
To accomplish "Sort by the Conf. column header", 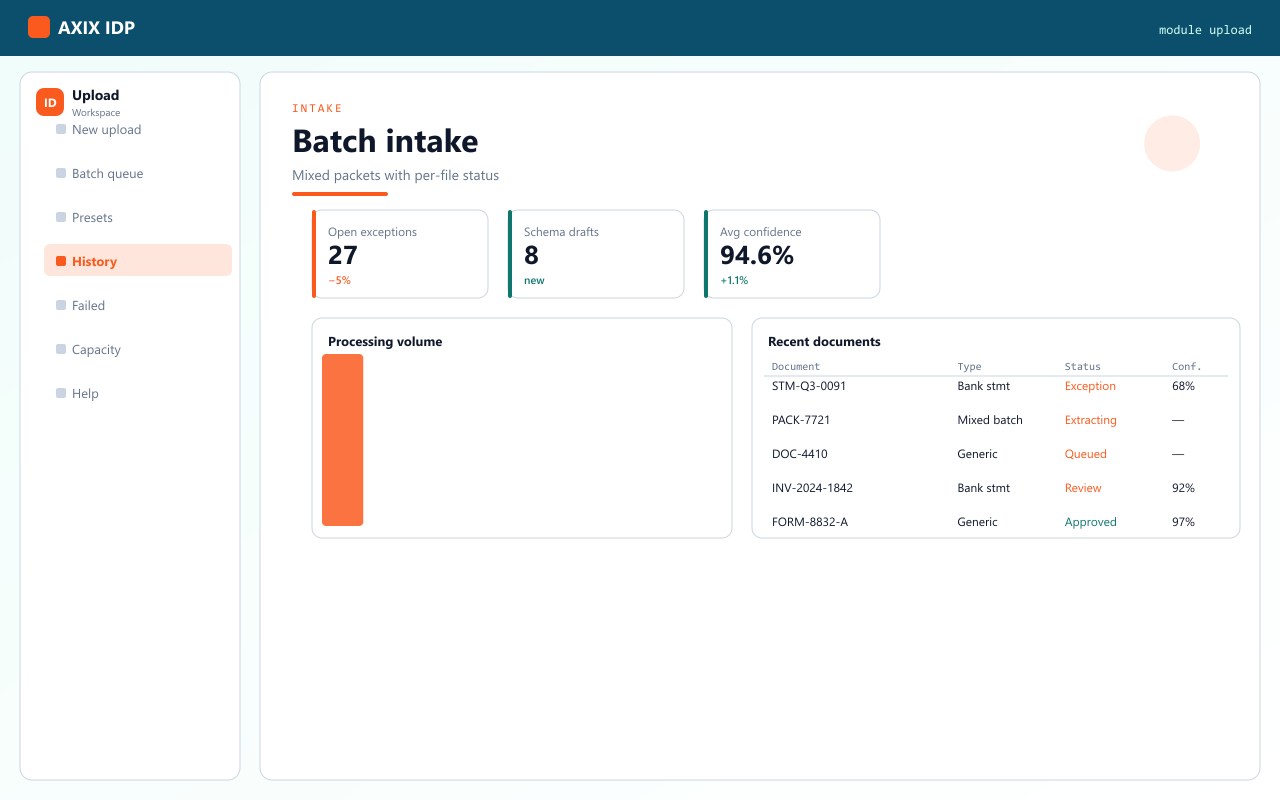I will [x=1187, y=367].
